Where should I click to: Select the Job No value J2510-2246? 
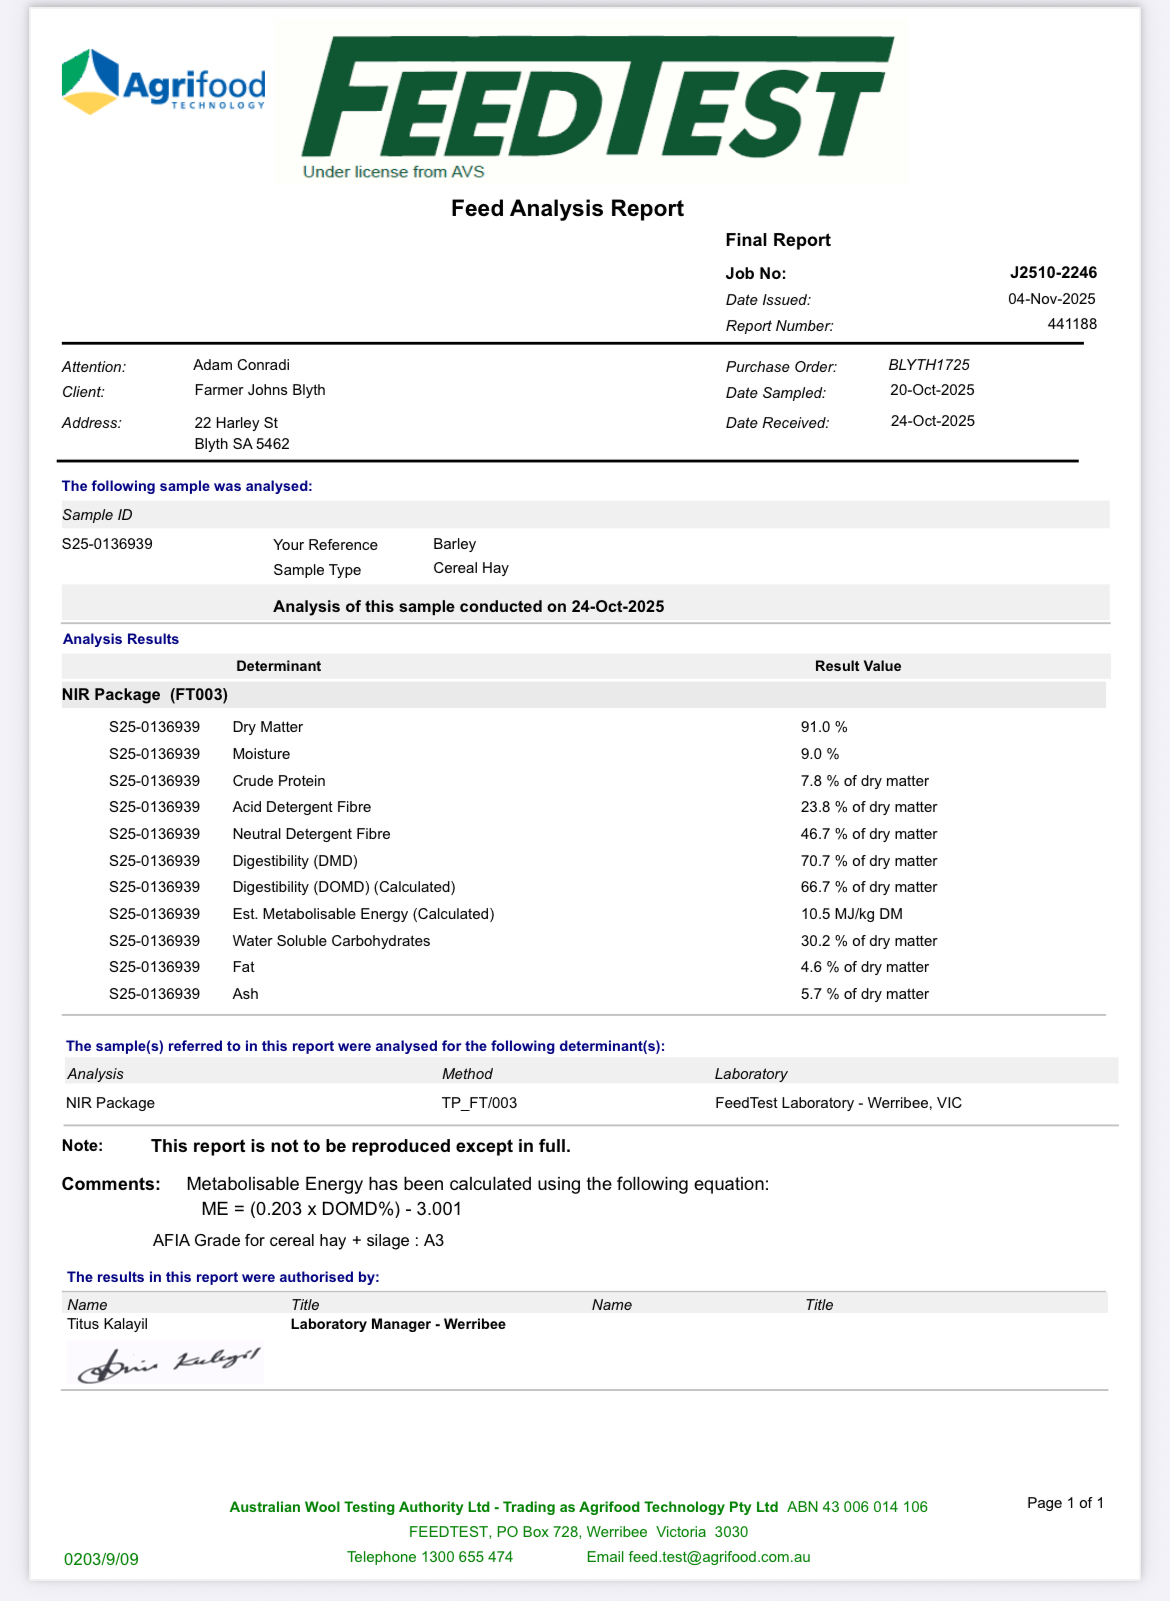[x=1053, y=273]
